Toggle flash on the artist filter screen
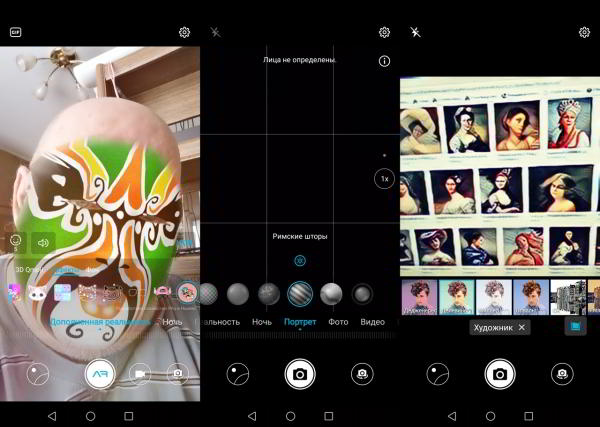This screenshot has height=427, width=600. tap(415, 32)
